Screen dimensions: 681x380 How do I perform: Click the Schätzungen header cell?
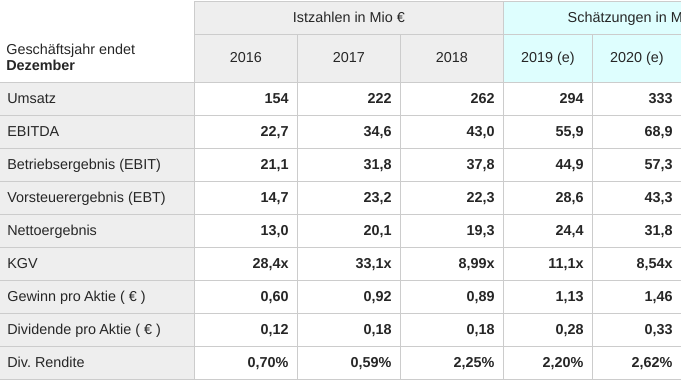592,17
